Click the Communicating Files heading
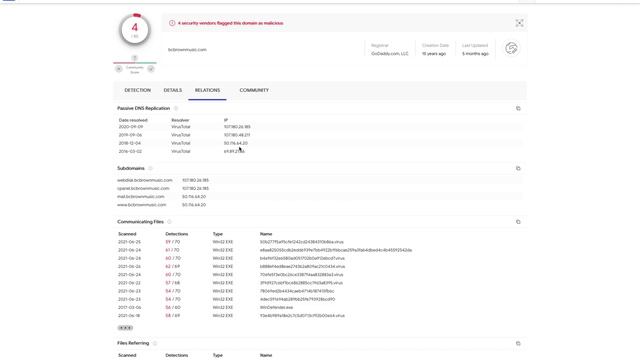Image resolution: width=640 pixels, height=360 pixels. coord(140,222)
